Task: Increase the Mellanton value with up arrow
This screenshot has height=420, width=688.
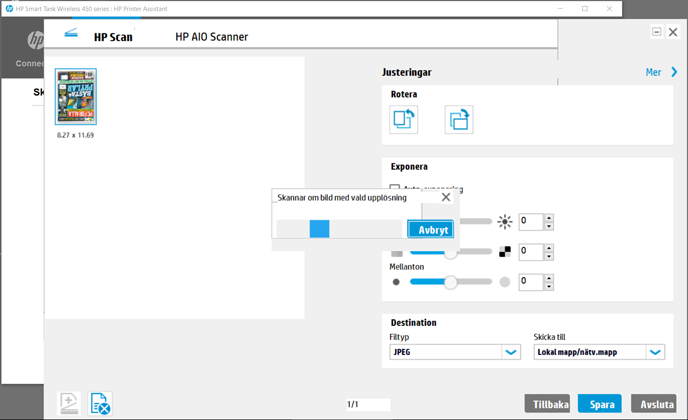Action: click(549, 278)
